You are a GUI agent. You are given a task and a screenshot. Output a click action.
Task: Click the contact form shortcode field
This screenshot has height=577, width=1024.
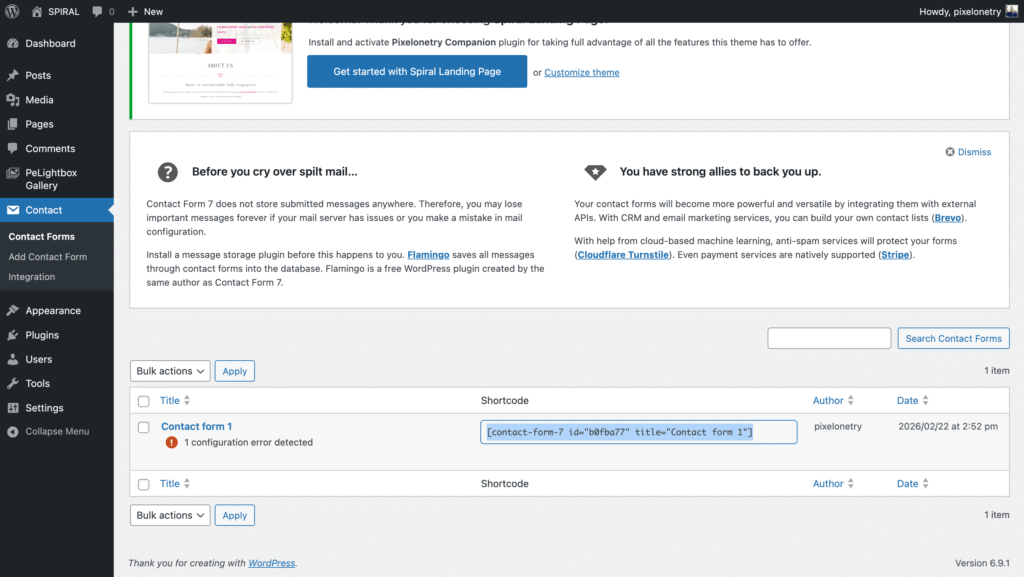point(638,432)
